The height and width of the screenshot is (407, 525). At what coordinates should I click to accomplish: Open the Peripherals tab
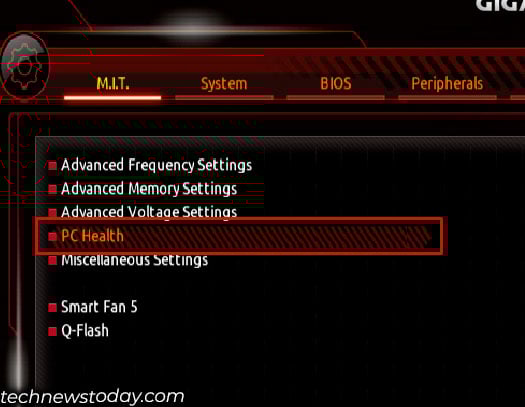coord(447,84)
